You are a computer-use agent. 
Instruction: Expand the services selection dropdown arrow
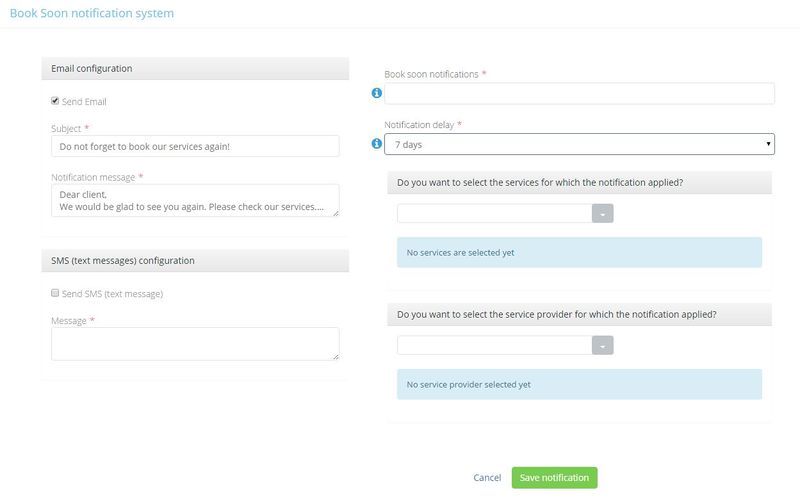coord(602,214)
